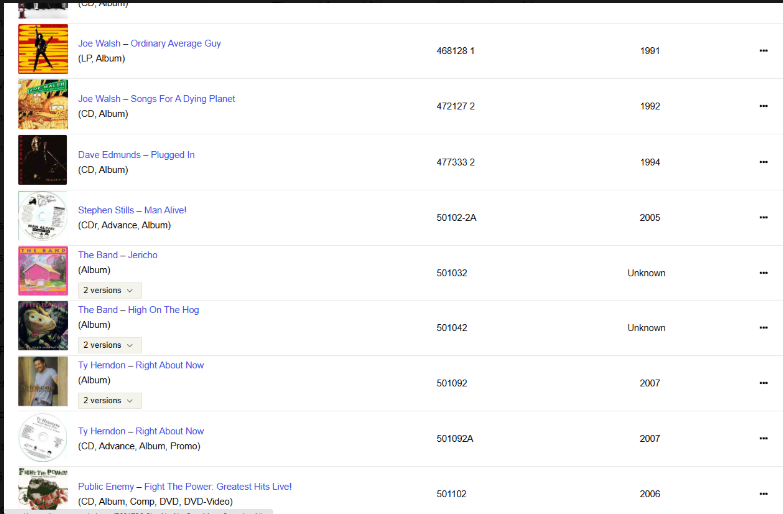Click the Songs For A Dying Planet cover thumbnail
The image size is (783, 514).
[x=43, y=104]
